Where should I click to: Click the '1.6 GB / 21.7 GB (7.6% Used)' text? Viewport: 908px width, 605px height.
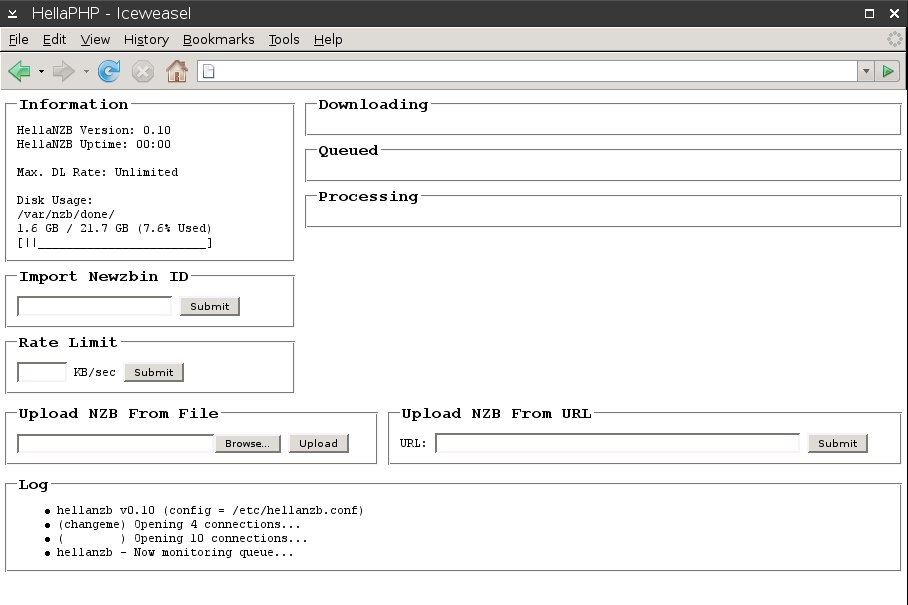[114, 228]
